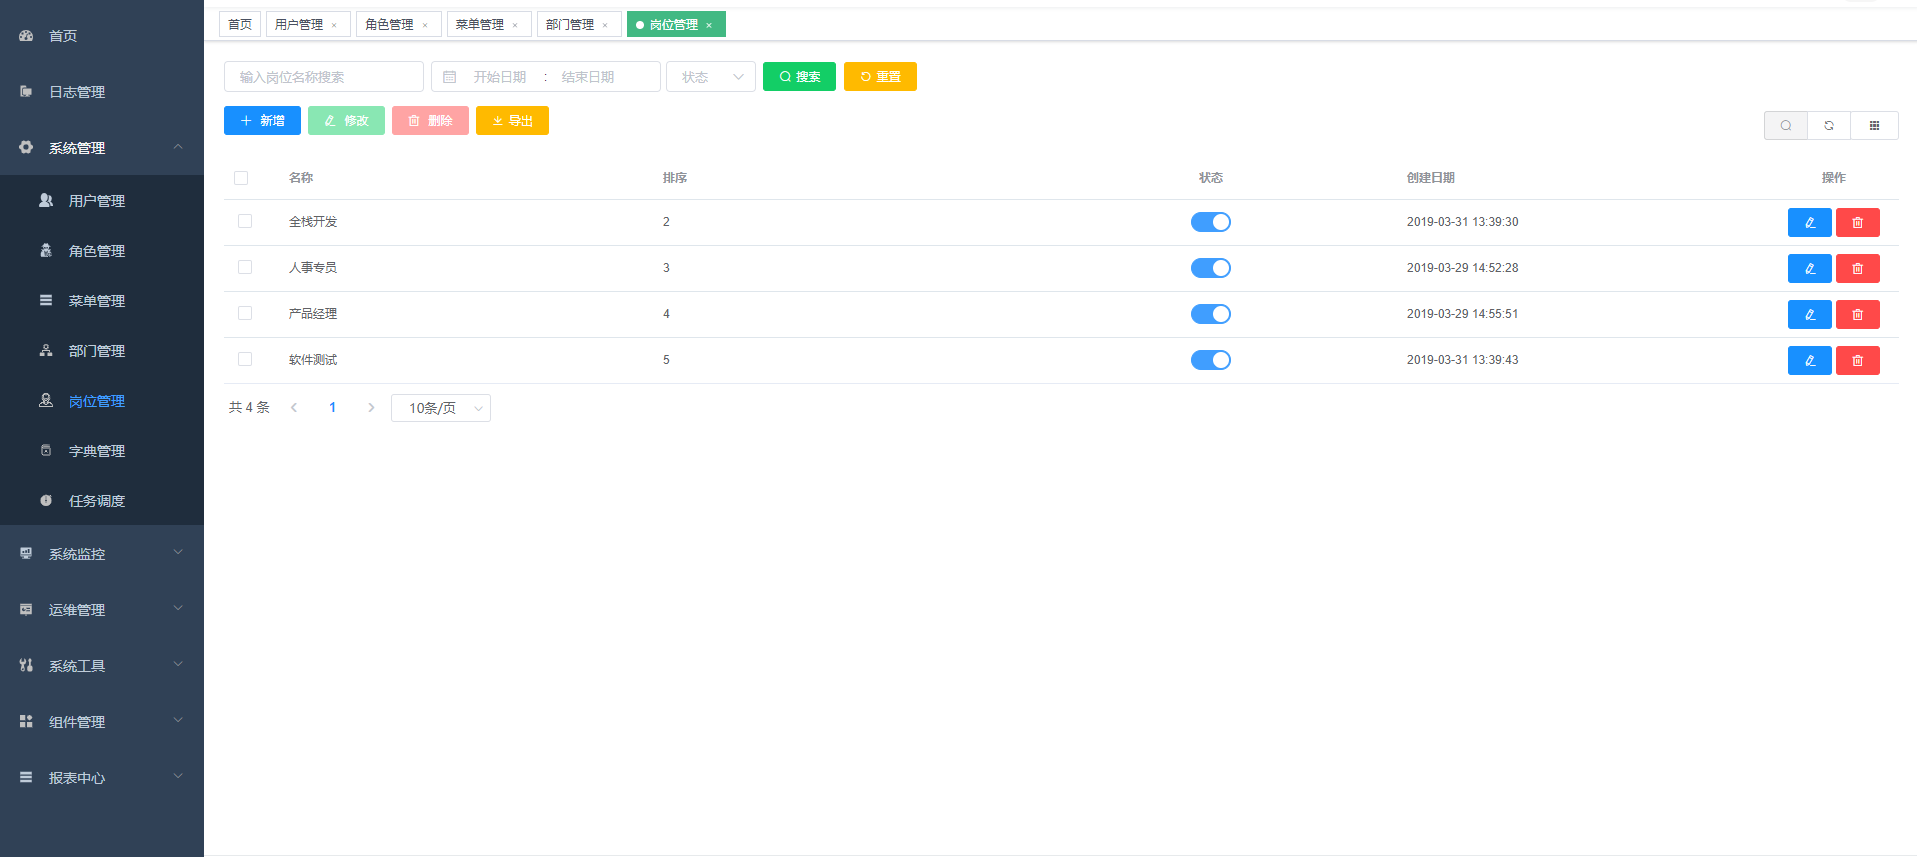
Task: Click the red 删除 toolbar button
Action: 430,121
